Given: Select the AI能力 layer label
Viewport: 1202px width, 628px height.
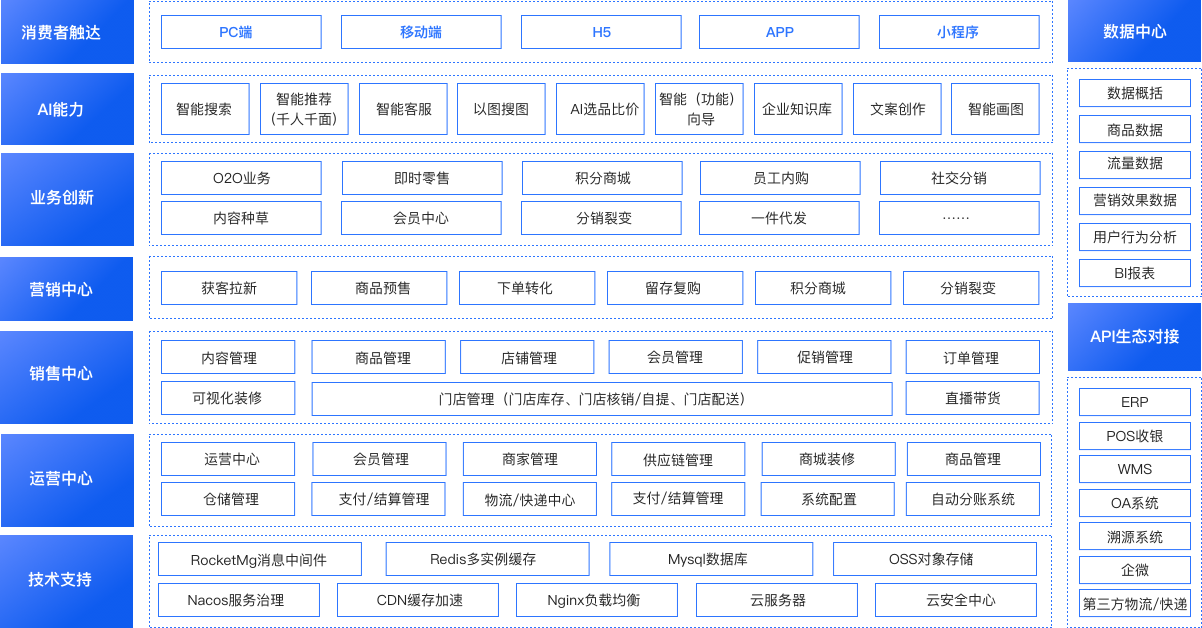Looking at the screenshot, I should pyautogui.click(x=67, y=109).
